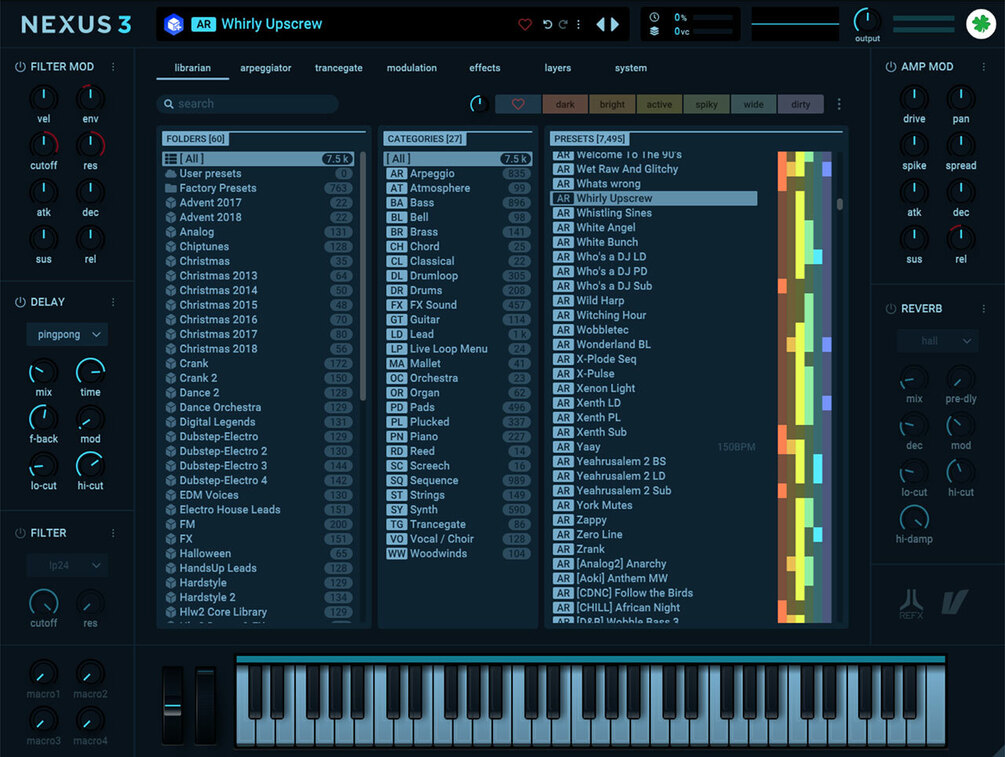Select the Bass category
Viewport: 1005px width, 757px height.
click(x=458, y=203)
